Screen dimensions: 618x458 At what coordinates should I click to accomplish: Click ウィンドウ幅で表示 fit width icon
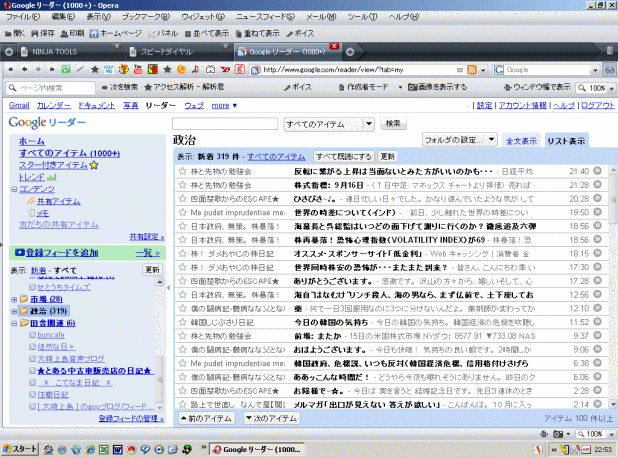click(508, 87)
